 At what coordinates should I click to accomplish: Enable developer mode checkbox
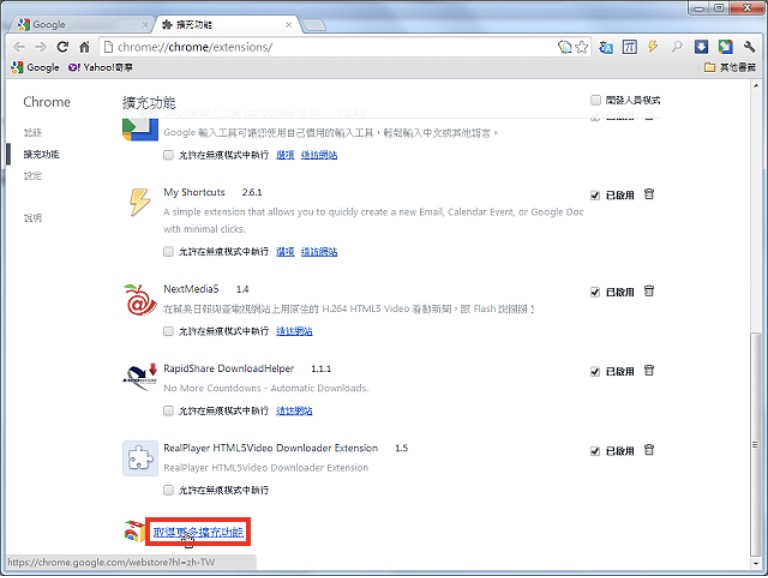pyautogui.click(x=596, y=101)
